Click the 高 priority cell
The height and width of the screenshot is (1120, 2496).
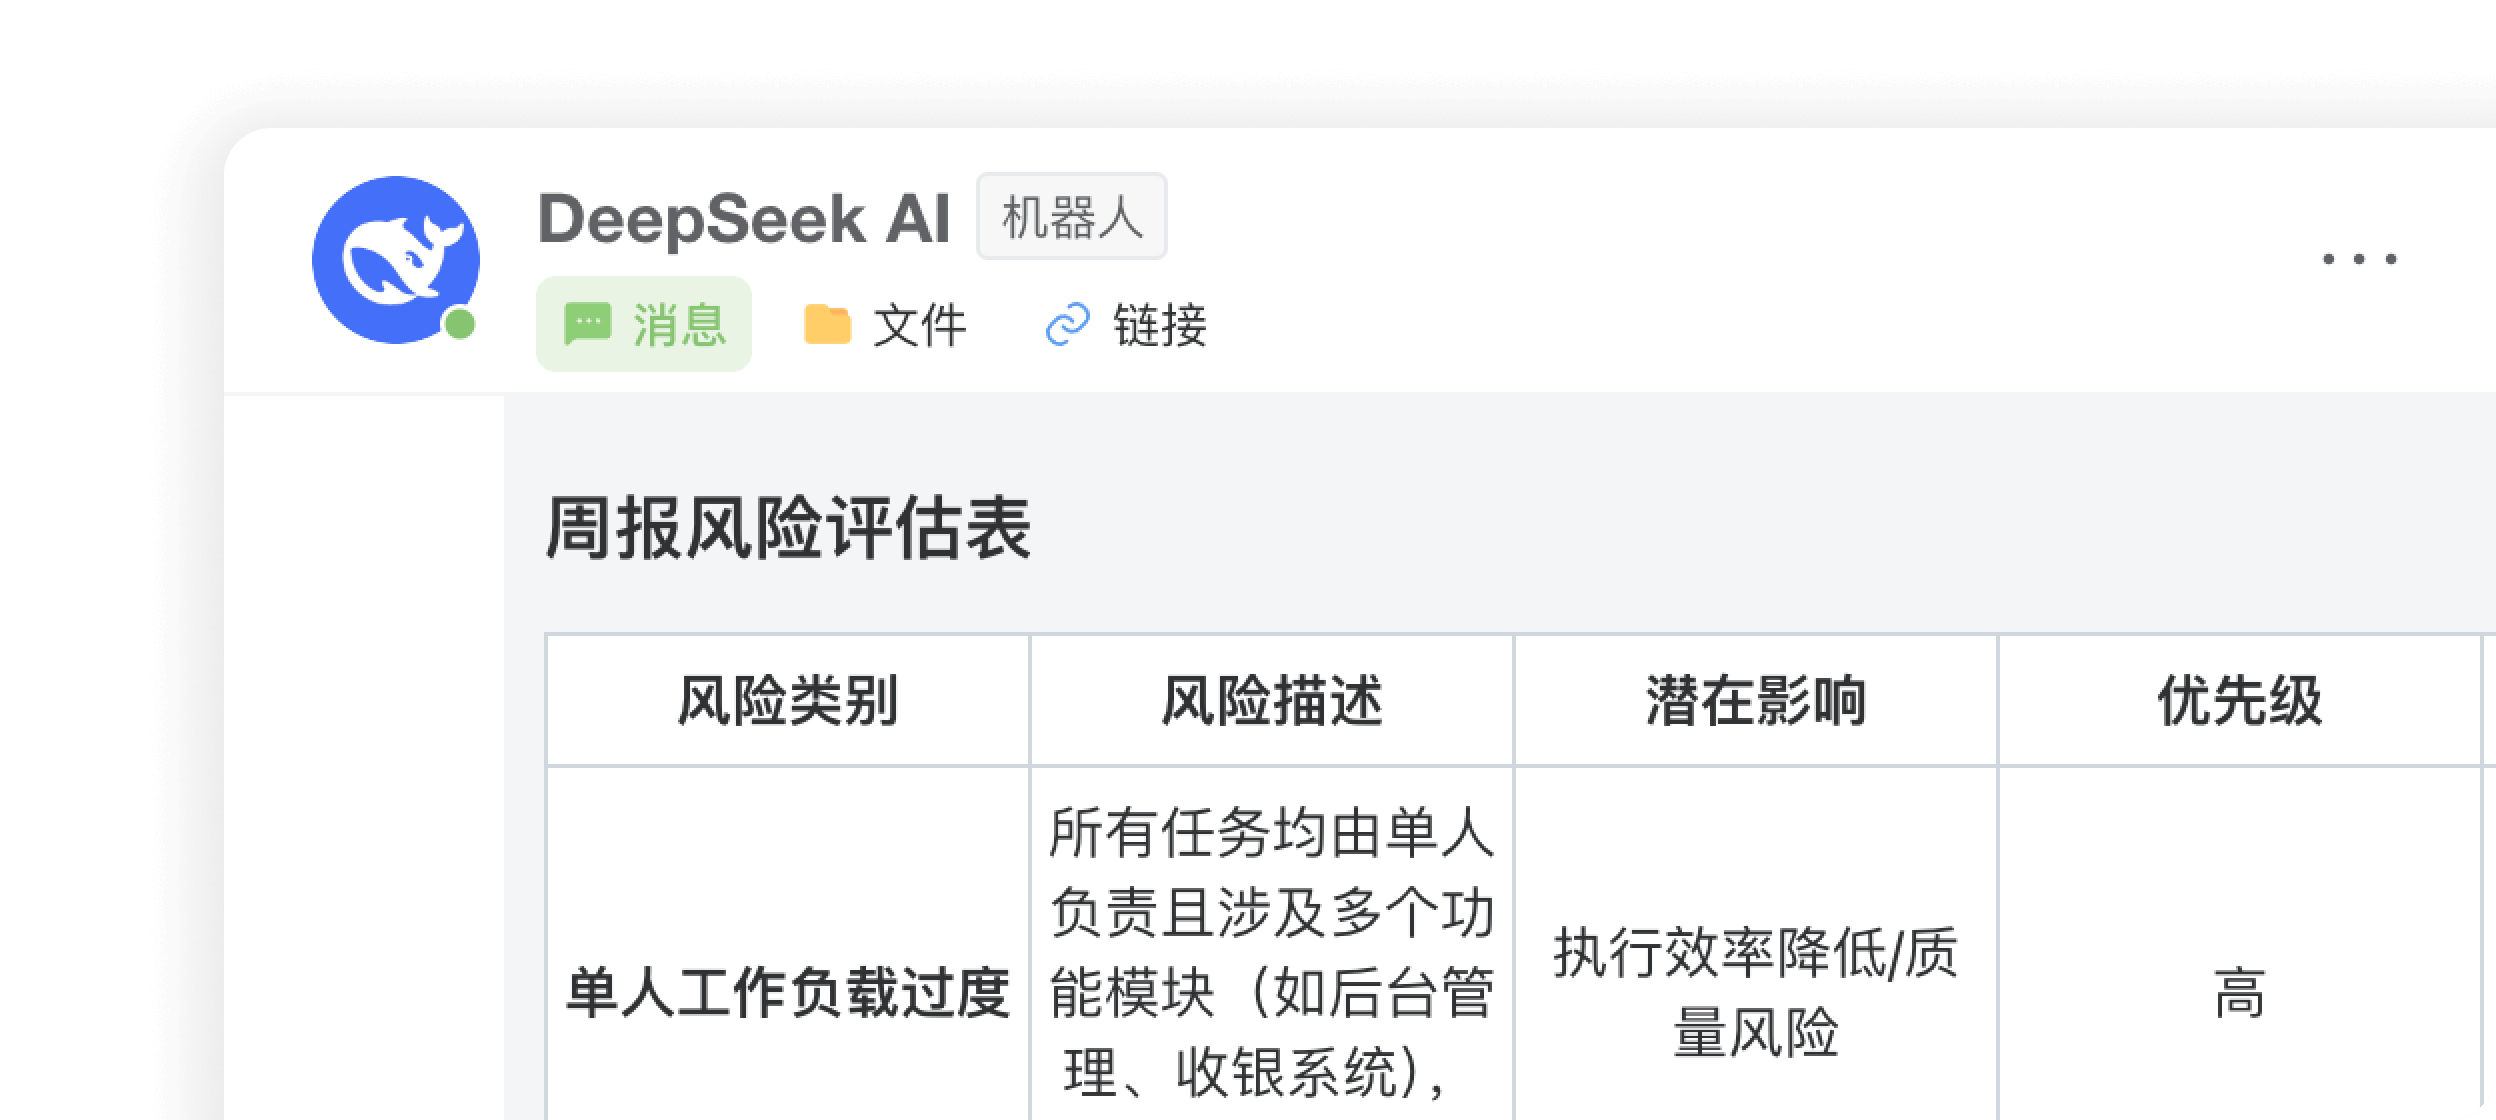point(2240,993)
